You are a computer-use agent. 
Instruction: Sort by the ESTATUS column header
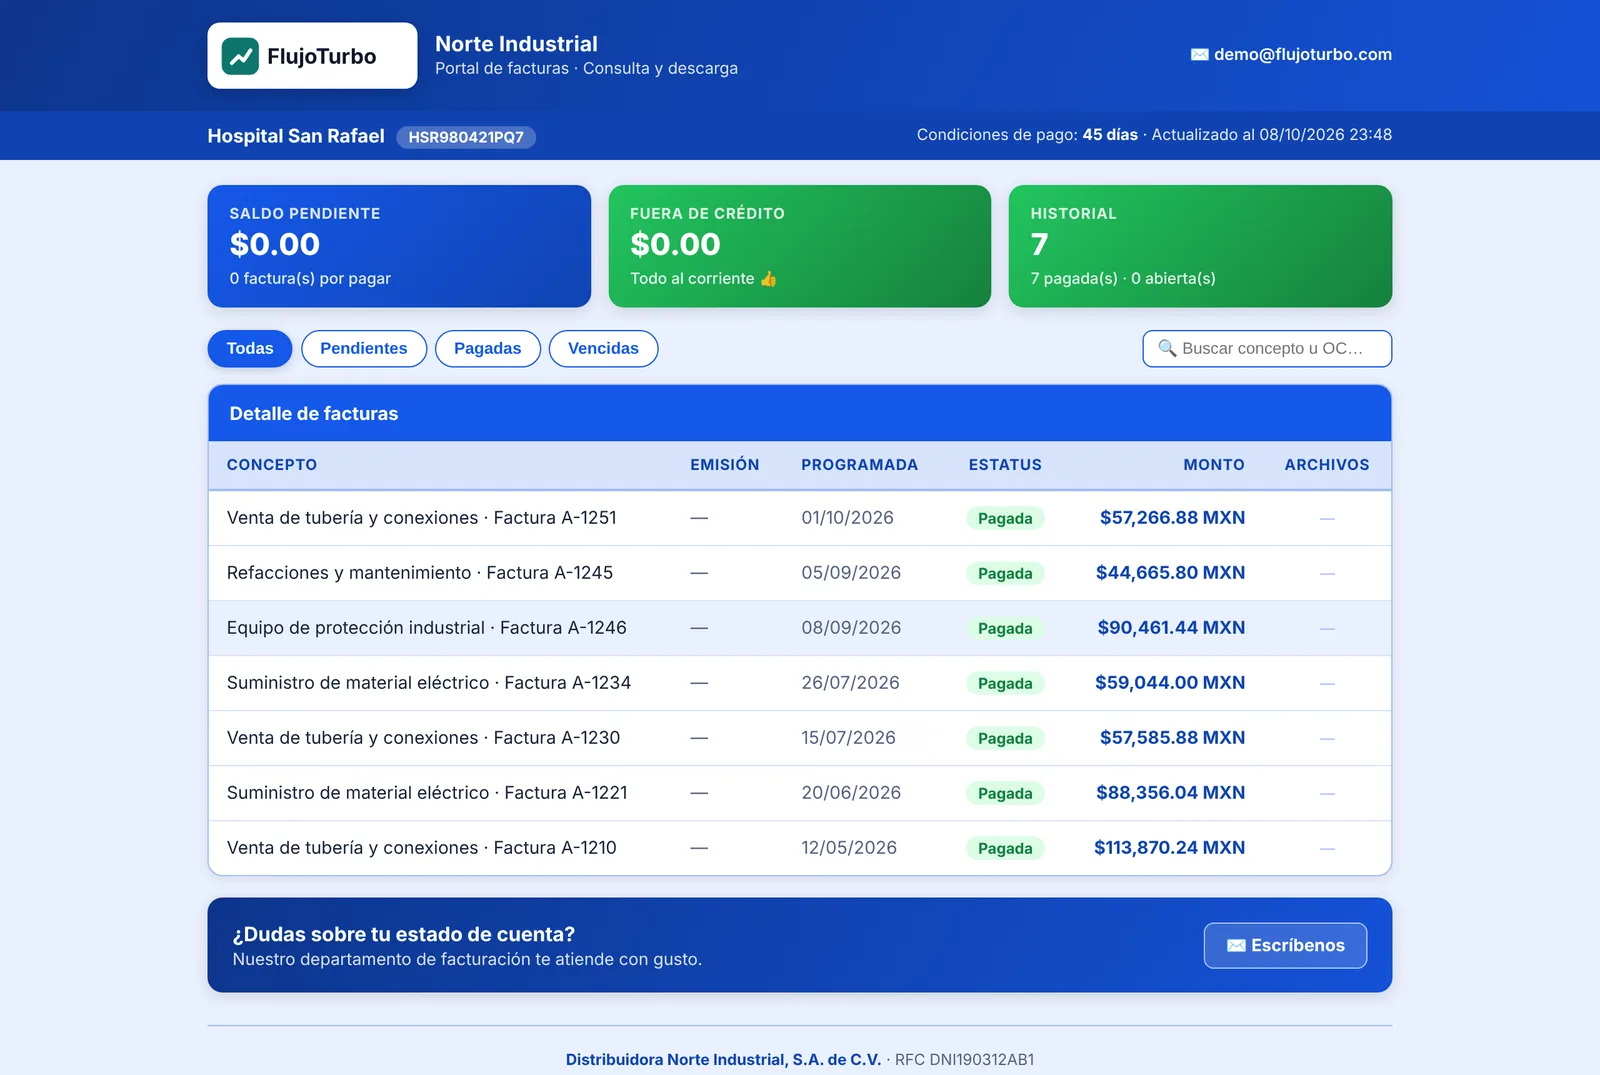point(1005,465)
